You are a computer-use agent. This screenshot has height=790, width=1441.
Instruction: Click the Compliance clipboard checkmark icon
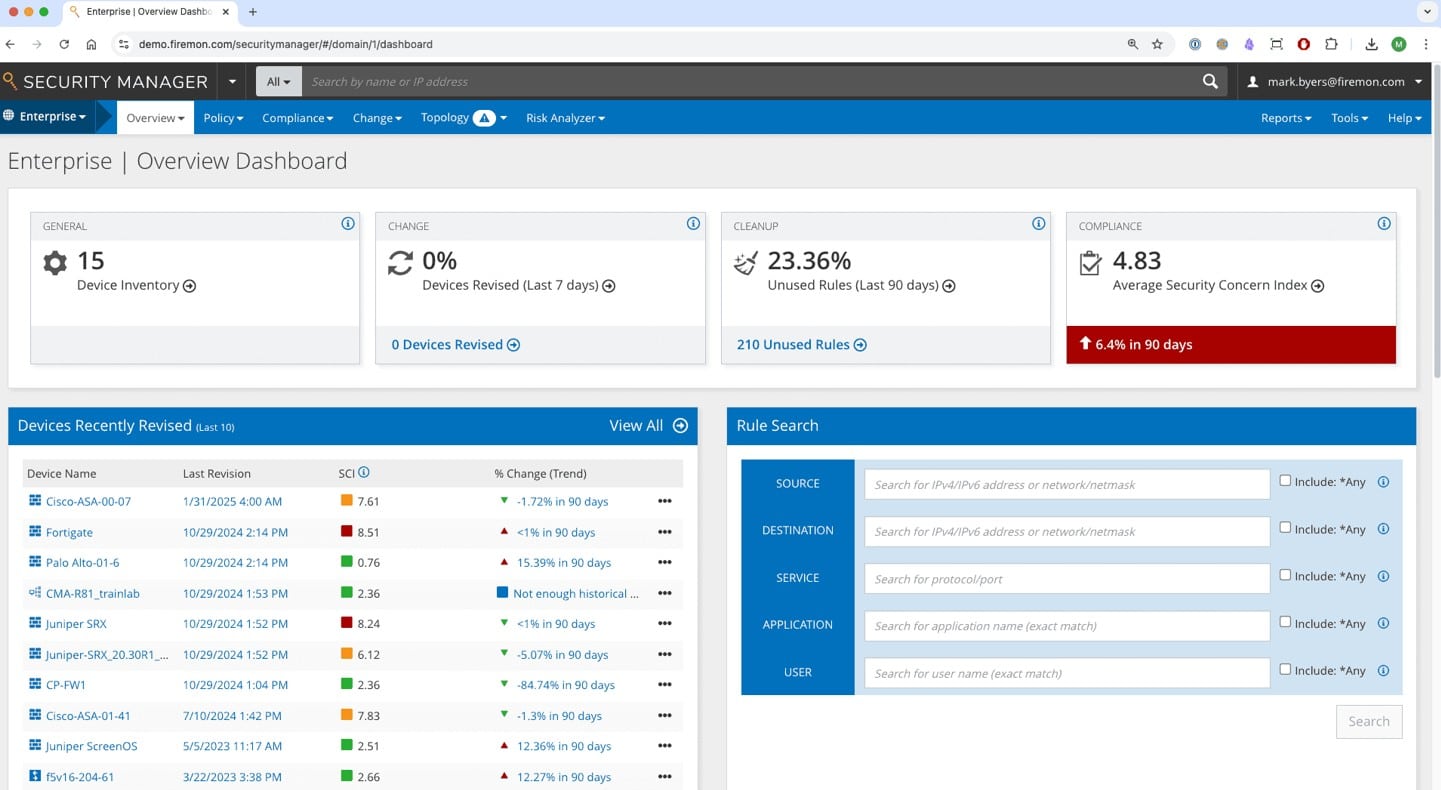point(1089,261)
